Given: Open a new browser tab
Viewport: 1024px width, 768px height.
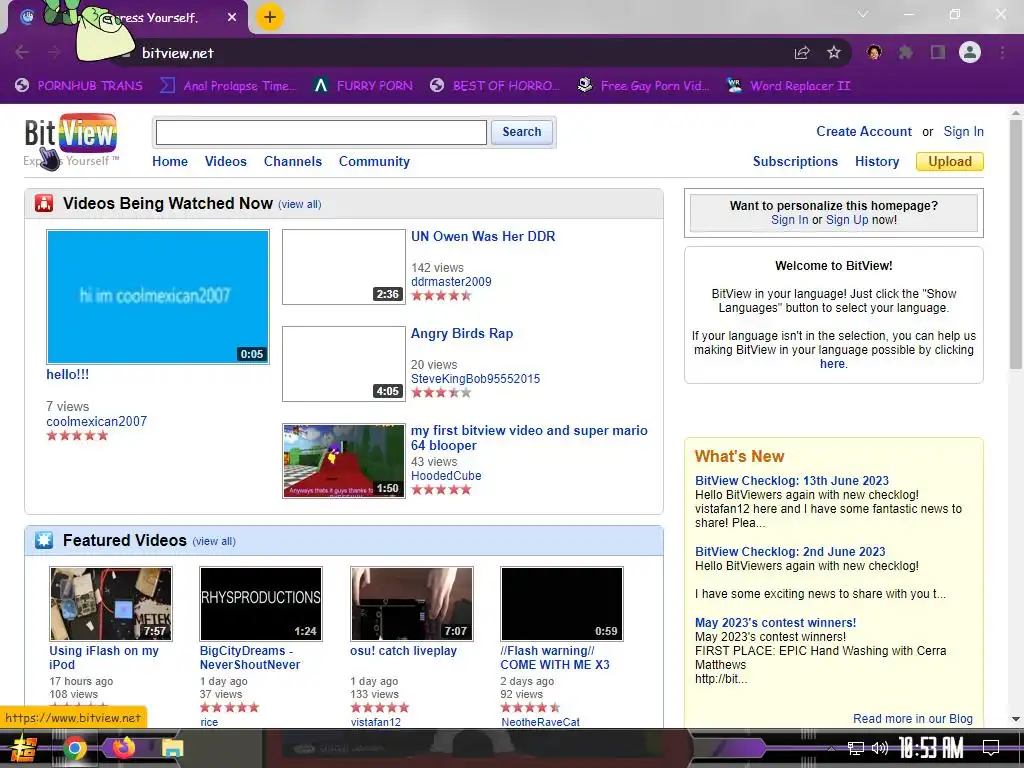Looking at the screenshot, I should coord(270,17).
